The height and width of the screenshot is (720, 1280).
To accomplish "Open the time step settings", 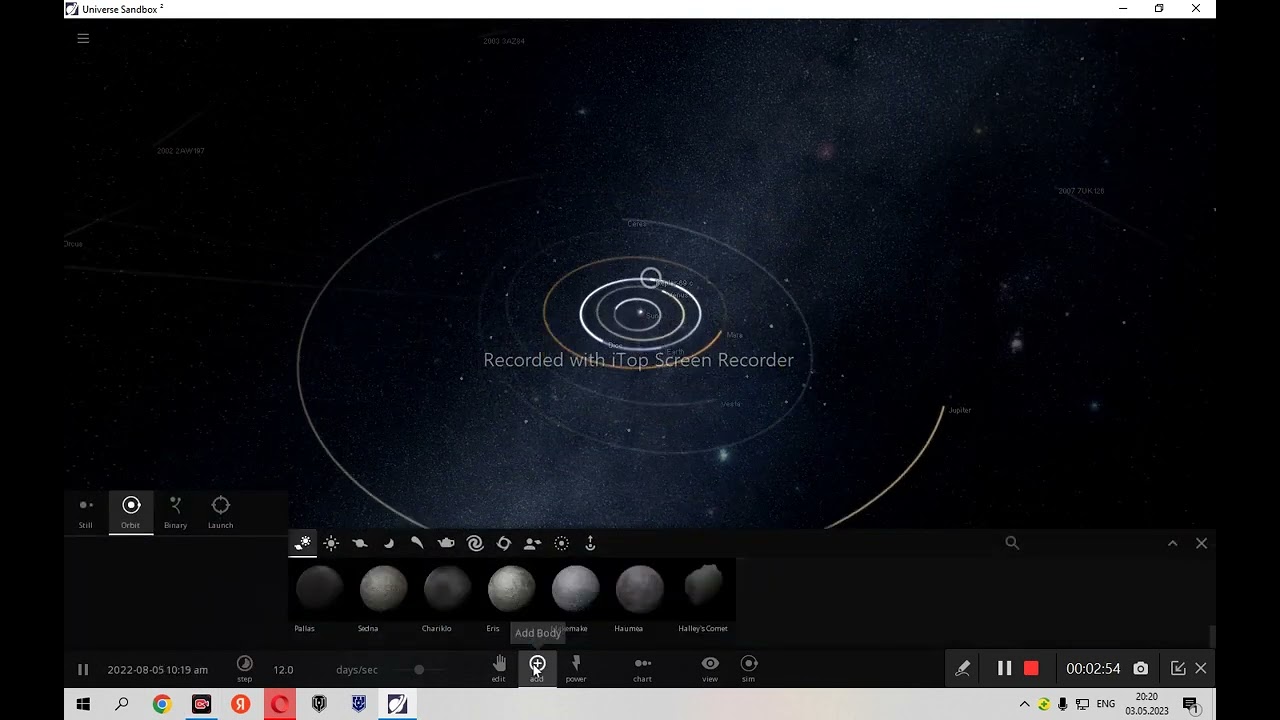I will (x=244, y=668).
